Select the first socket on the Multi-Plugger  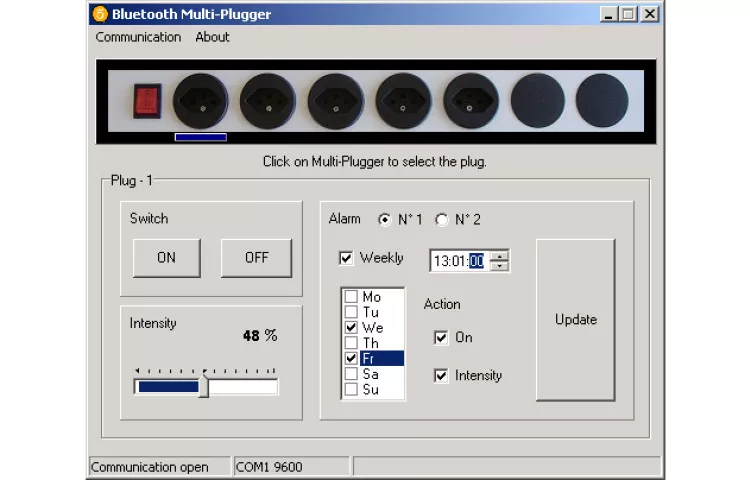[x=201, y=101]
